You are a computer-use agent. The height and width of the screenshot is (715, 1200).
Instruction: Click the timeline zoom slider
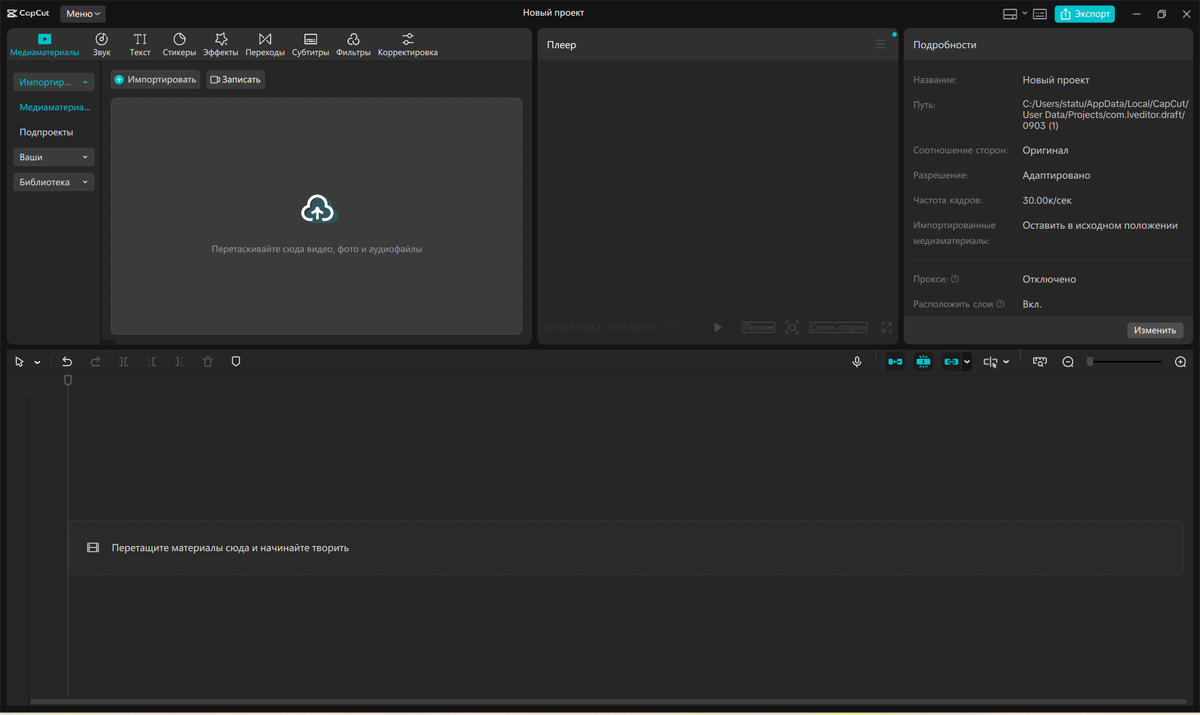[x=1125, y=362]
